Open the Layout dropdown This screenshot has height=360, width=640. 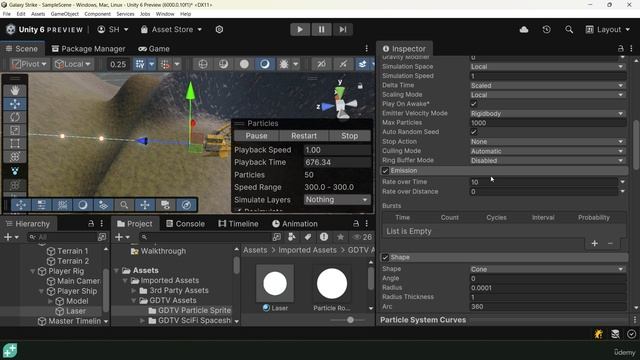[x=608, y=29]
